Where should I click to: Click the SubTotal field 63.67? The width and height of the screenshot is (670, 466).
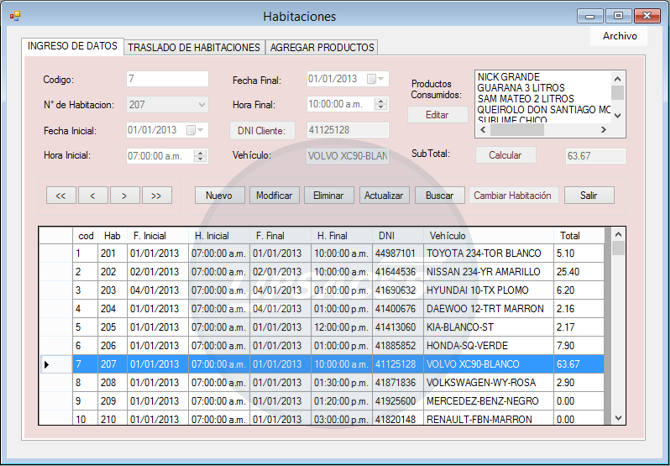coord(596,156)
